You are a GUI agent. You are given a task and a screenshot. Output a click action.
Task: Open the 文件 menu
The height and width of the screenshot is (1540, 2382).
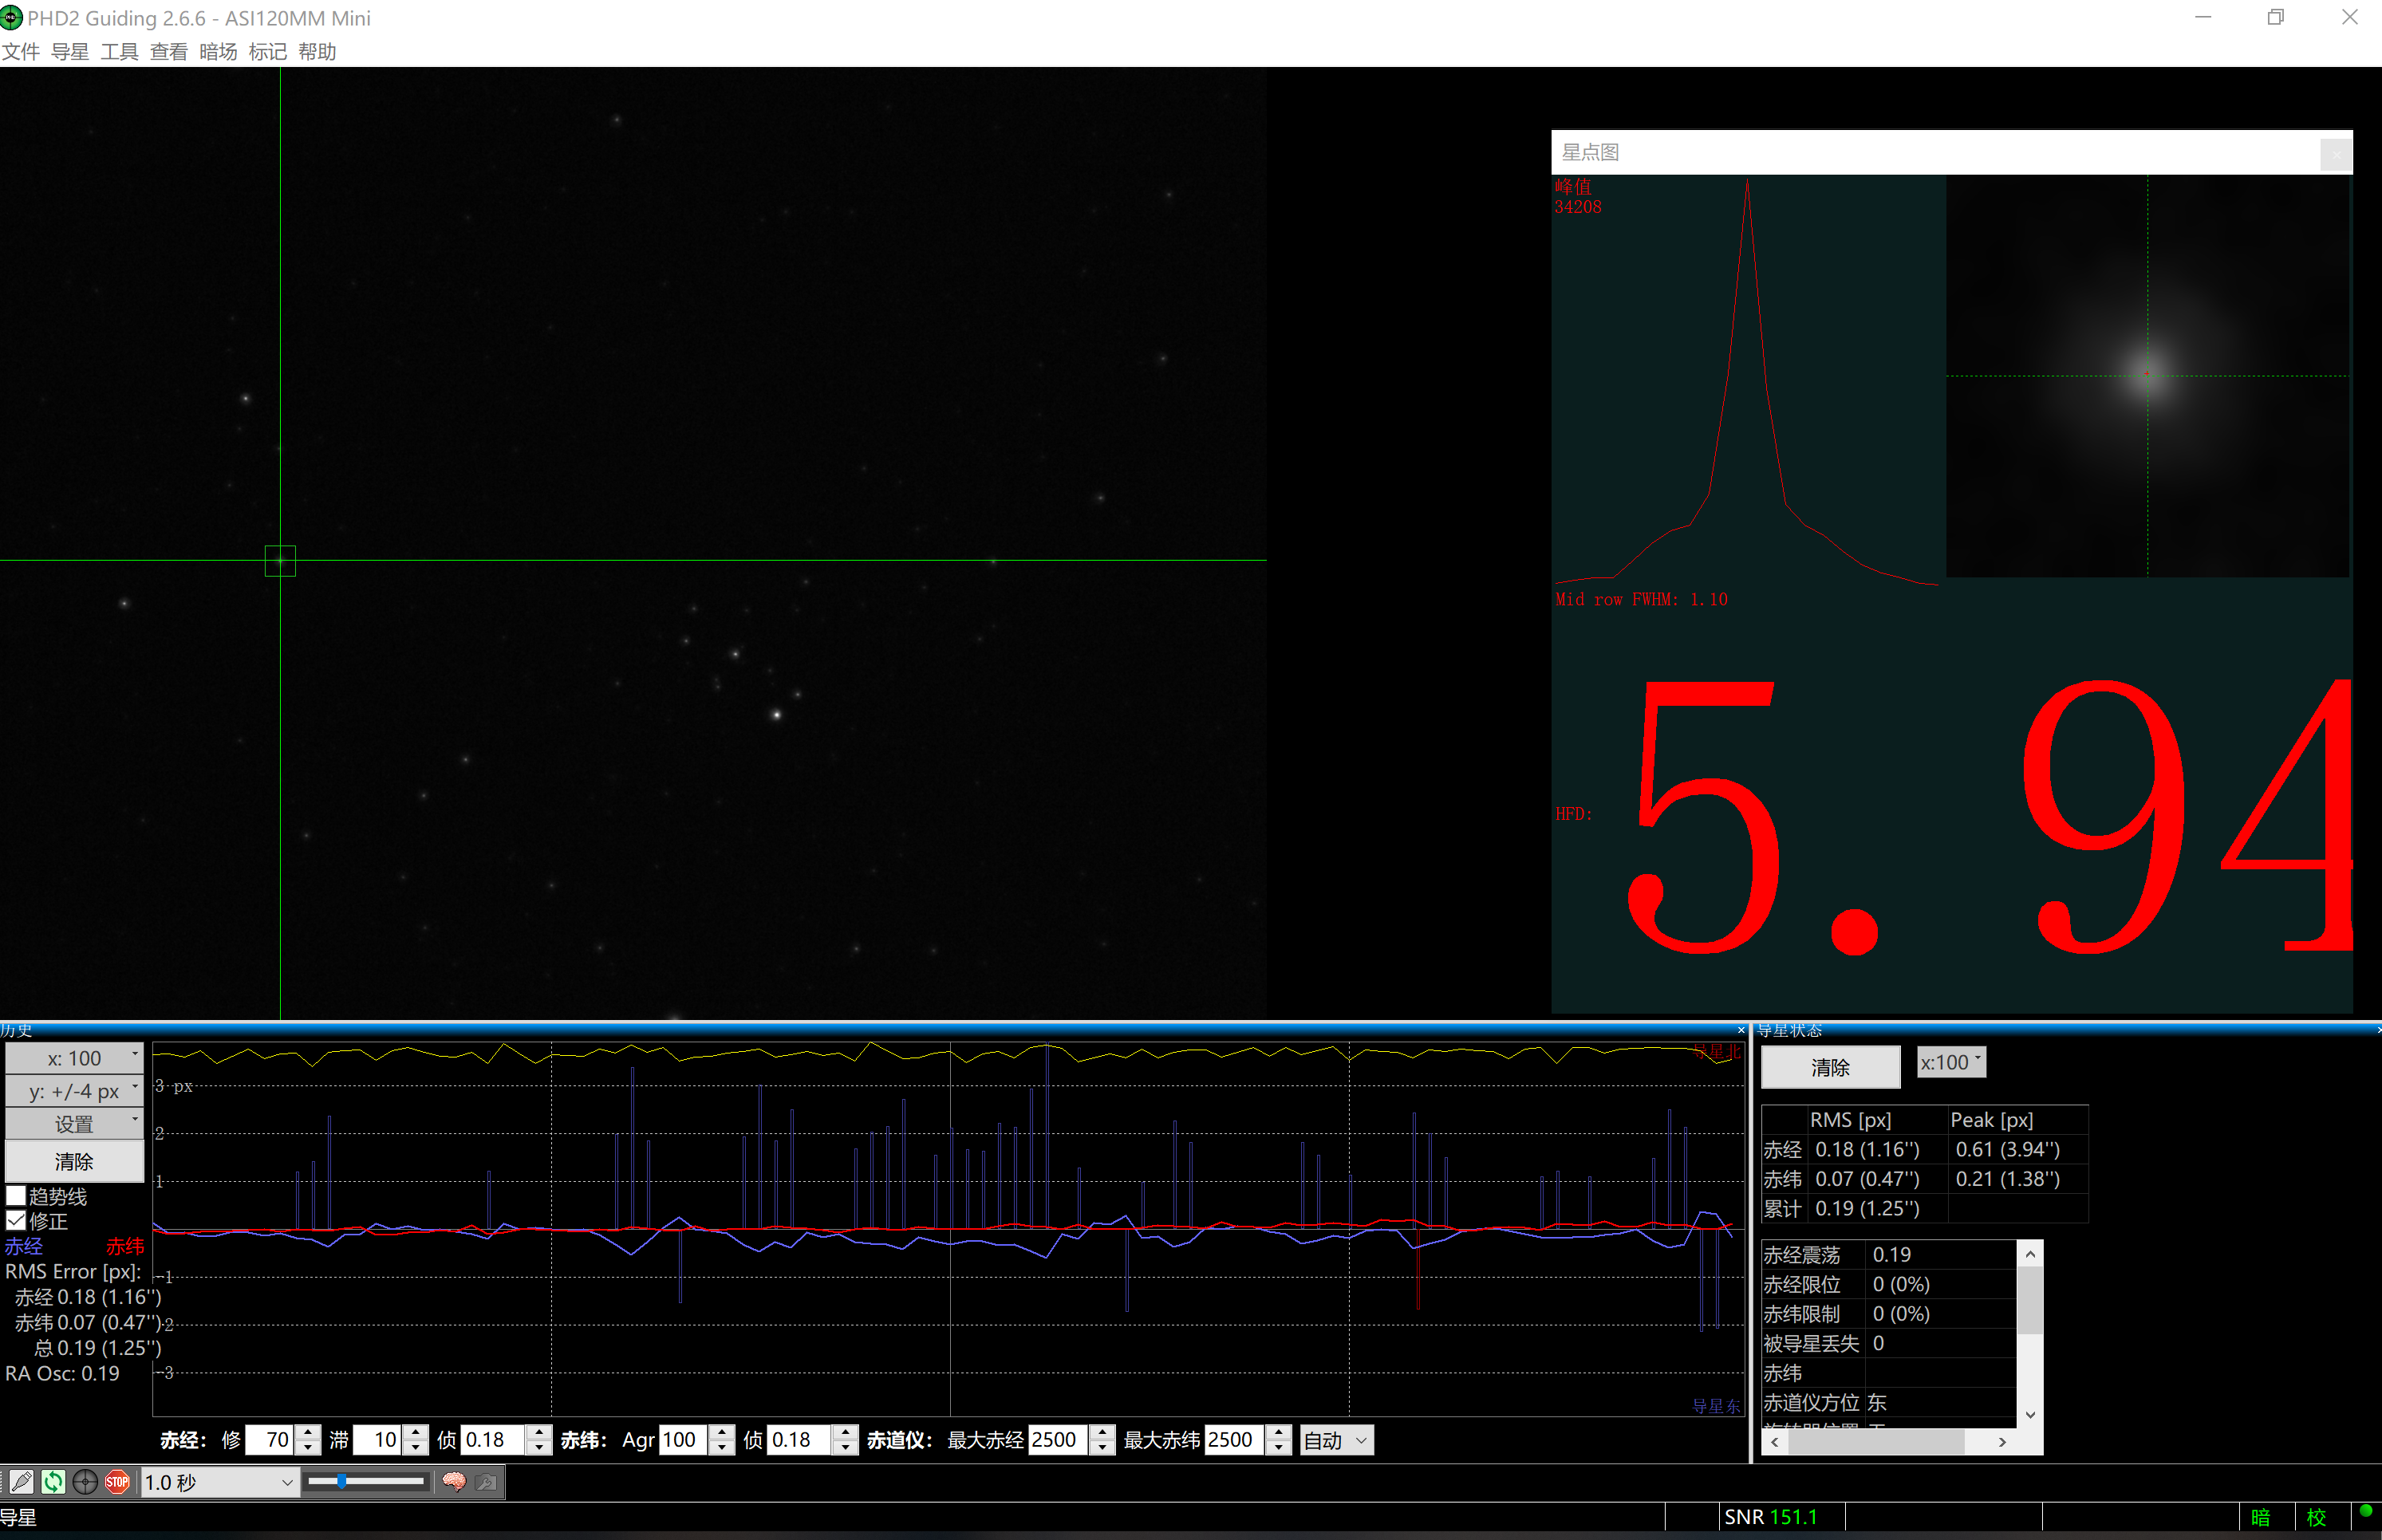(x=20, y=52)
